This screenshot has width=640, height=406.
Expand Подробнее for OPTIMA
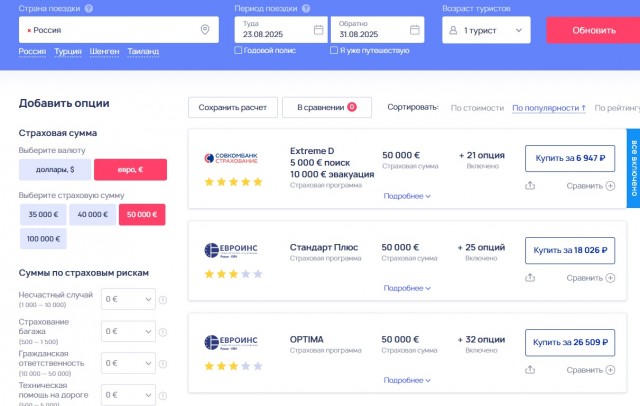click(x=407, y=380)
